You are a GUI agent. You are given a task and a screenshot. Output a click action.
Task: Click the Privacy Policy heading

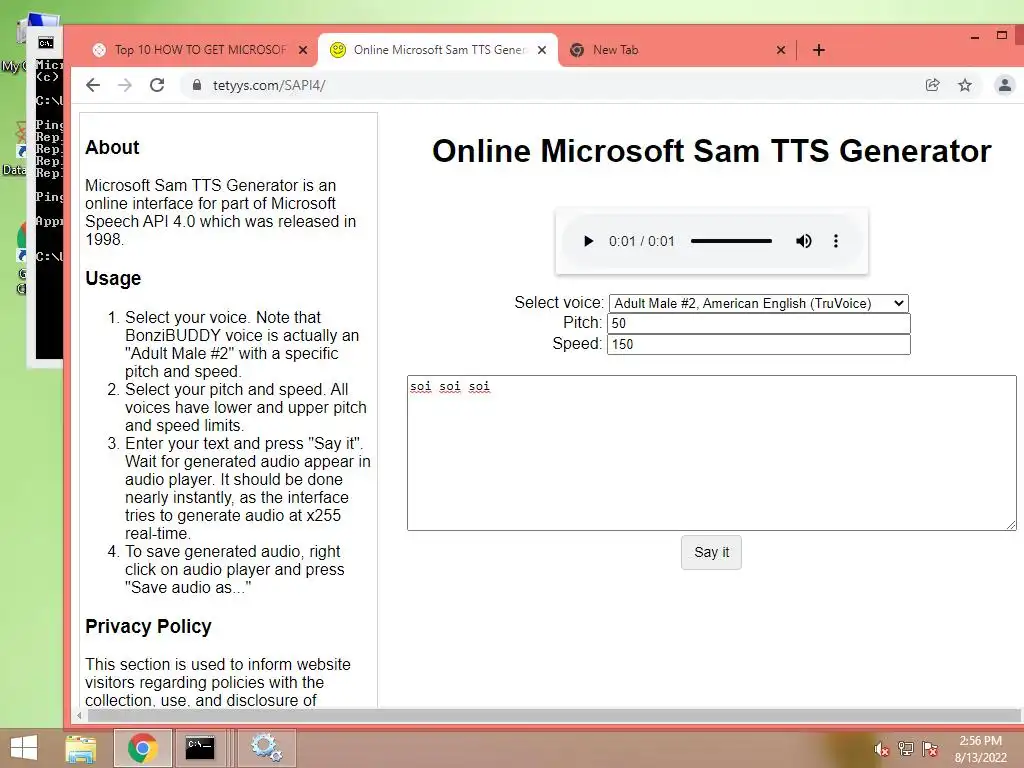pyautogui.click(x=148, y=626)
